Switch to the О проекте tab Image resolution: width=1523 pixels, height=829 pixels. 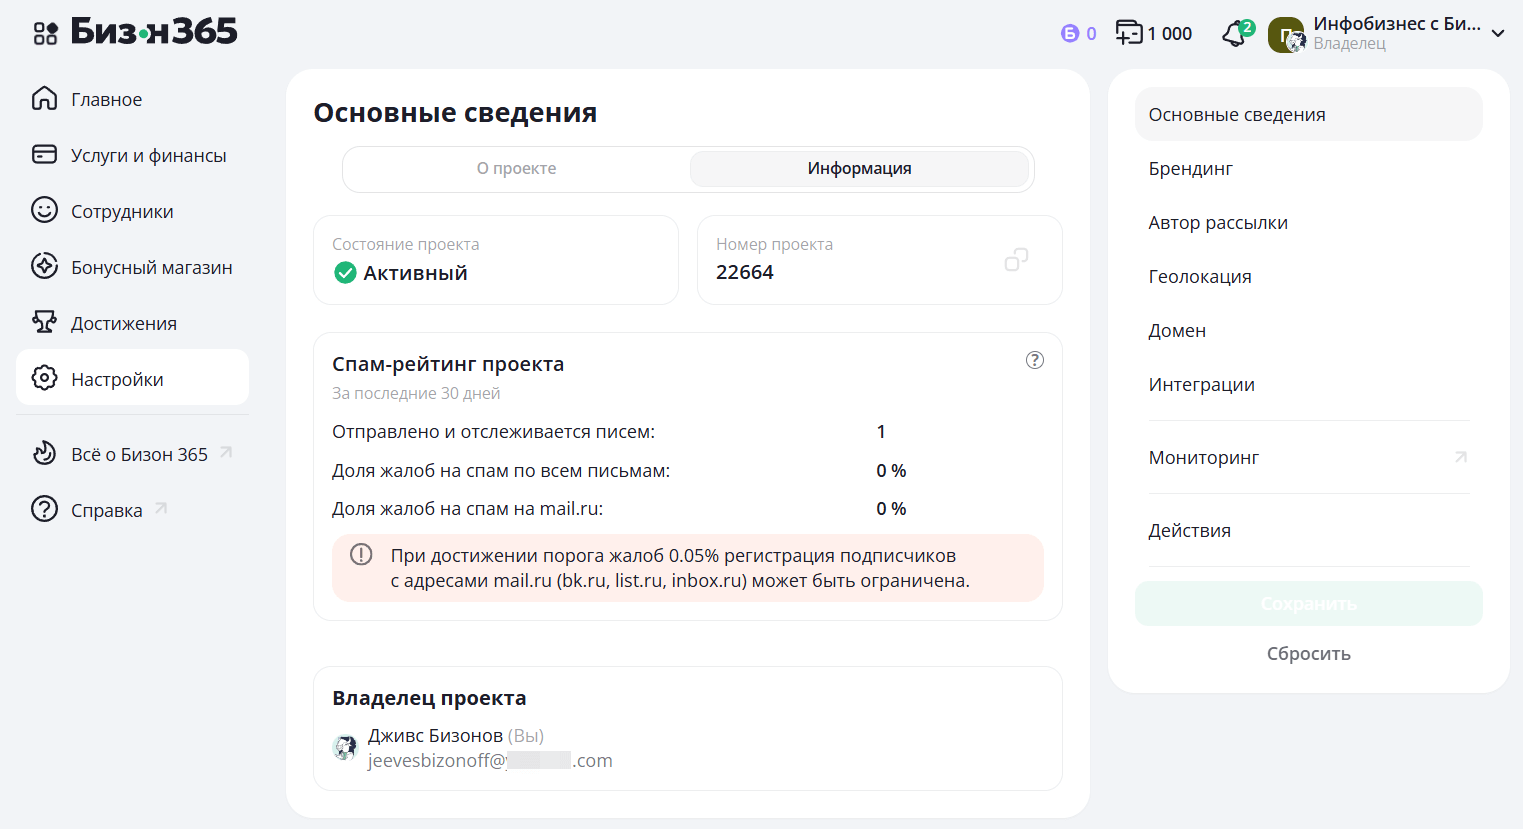point(516,169)
